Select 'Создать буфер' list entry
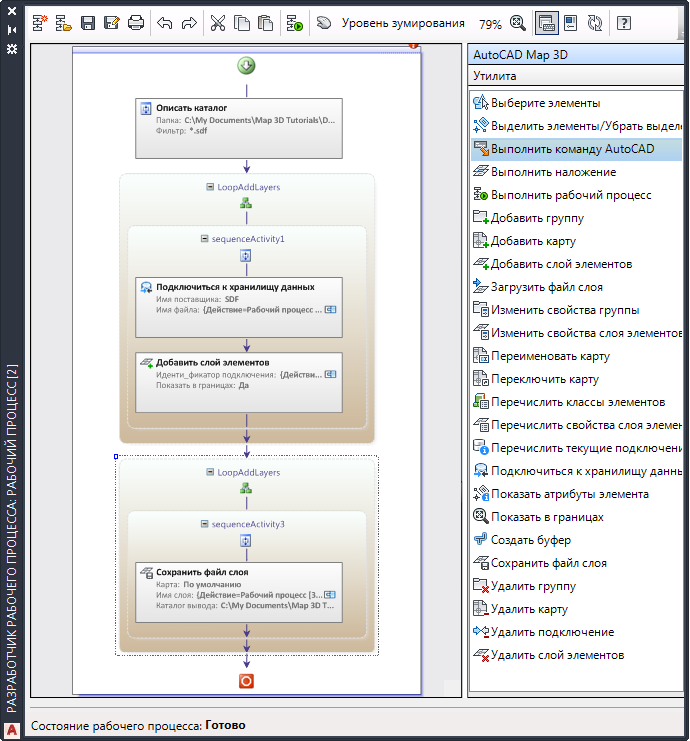Image resolution: width=690 pixels, height=741 pixels. 577,540
